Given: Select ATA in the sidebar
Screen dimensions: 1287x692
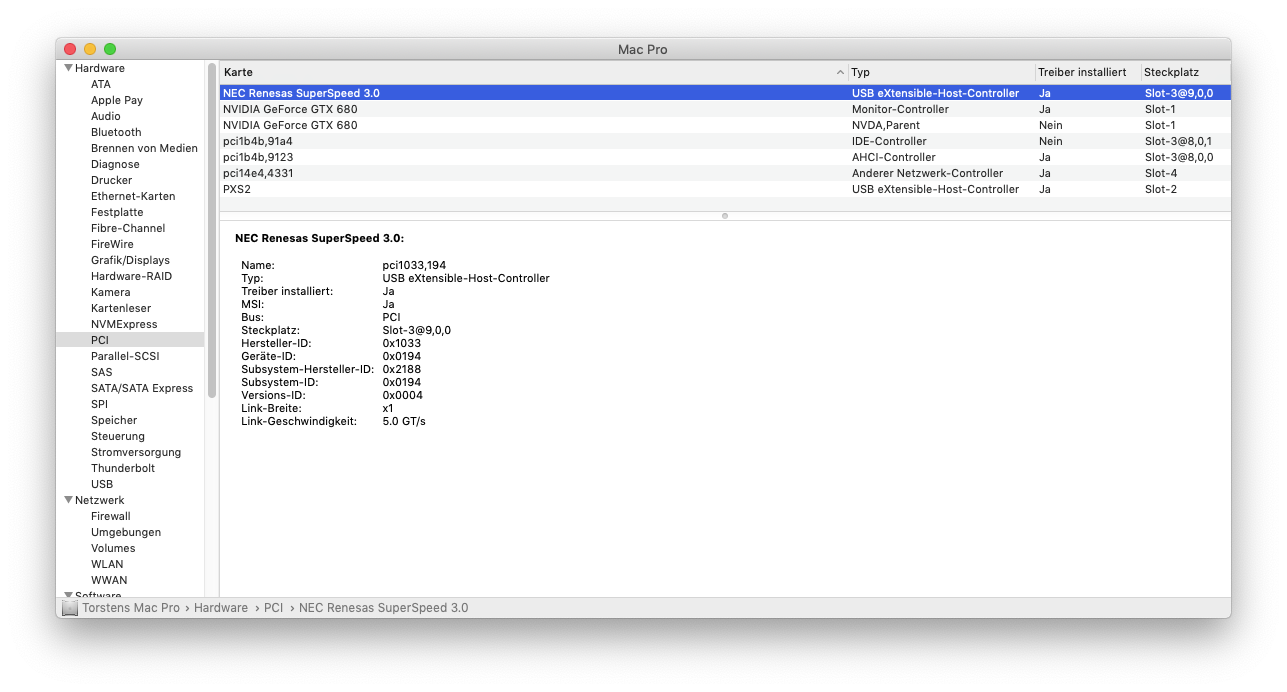Looking at the screenshot, I should coord(101,84).
